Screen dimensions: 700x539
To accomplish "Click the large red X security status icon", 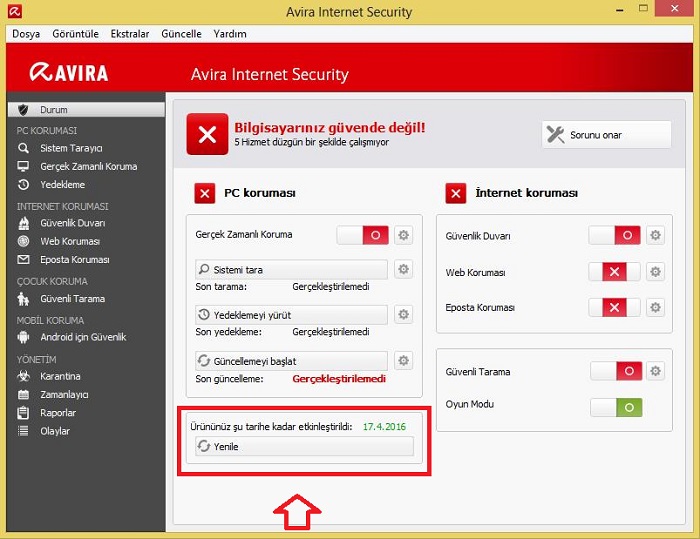I will pyautogui.click(x=208, y=134).
